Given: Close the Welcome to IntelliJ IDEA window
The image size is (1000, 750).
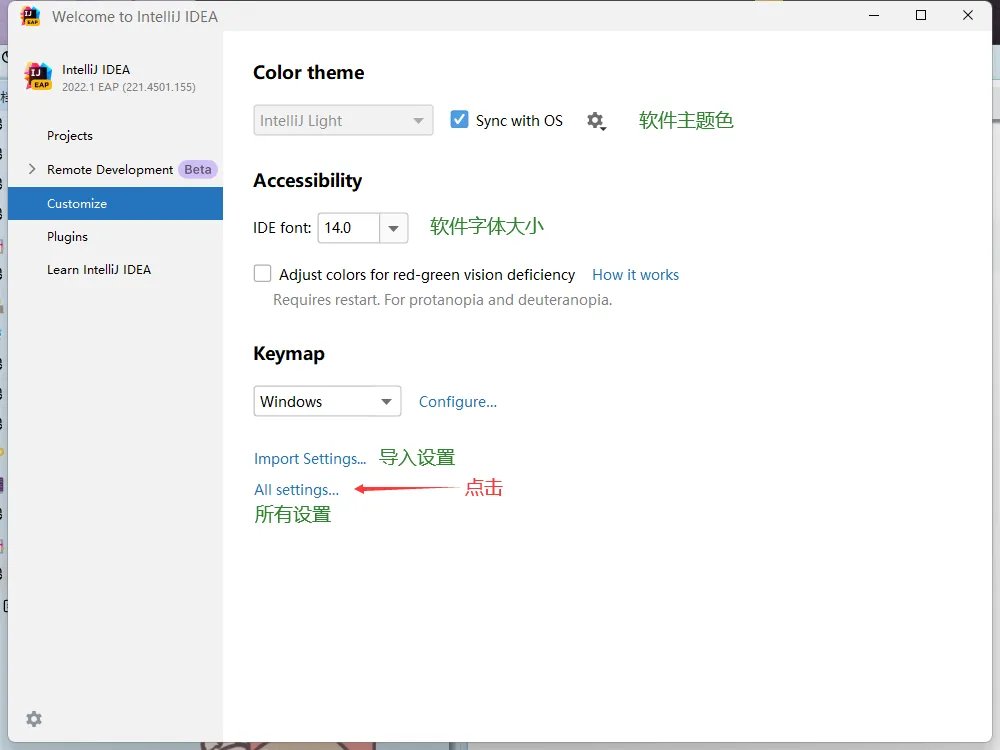Looking at the screenshot, I should pos(967,15).
